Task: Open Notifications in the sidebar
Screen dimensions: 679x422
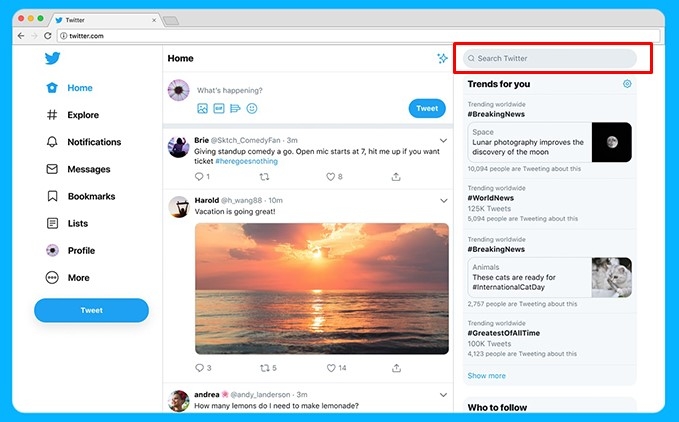Action: [83, 142]
